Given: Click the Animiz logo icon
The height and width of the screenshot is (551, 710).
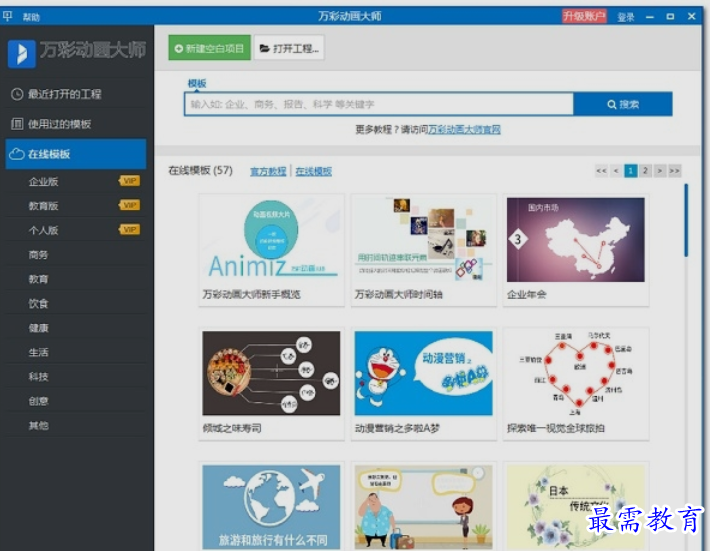Looking at the screenshot, I should coord(21,53).
